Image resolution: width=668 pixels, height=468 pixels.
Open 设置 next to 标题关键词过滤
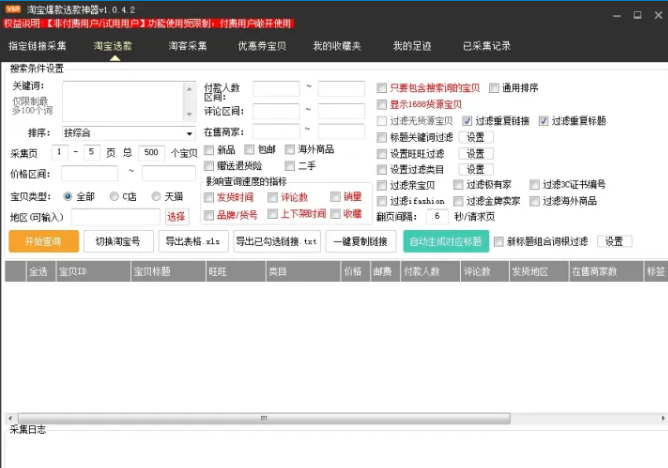[476, 137]
